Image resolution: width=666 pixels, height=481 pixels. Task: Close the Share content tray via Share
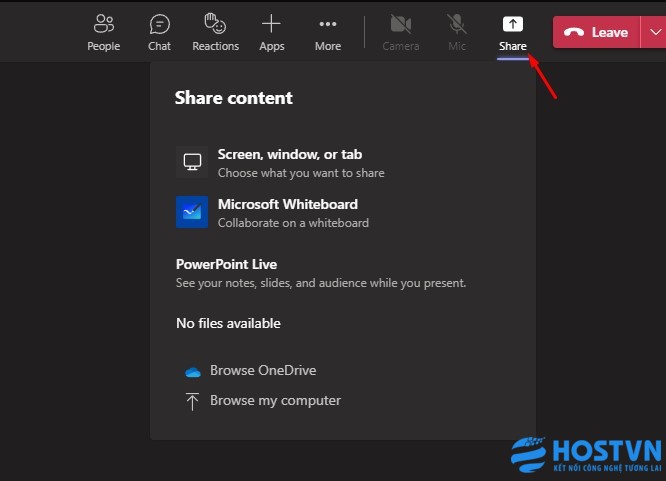point(513,33)
